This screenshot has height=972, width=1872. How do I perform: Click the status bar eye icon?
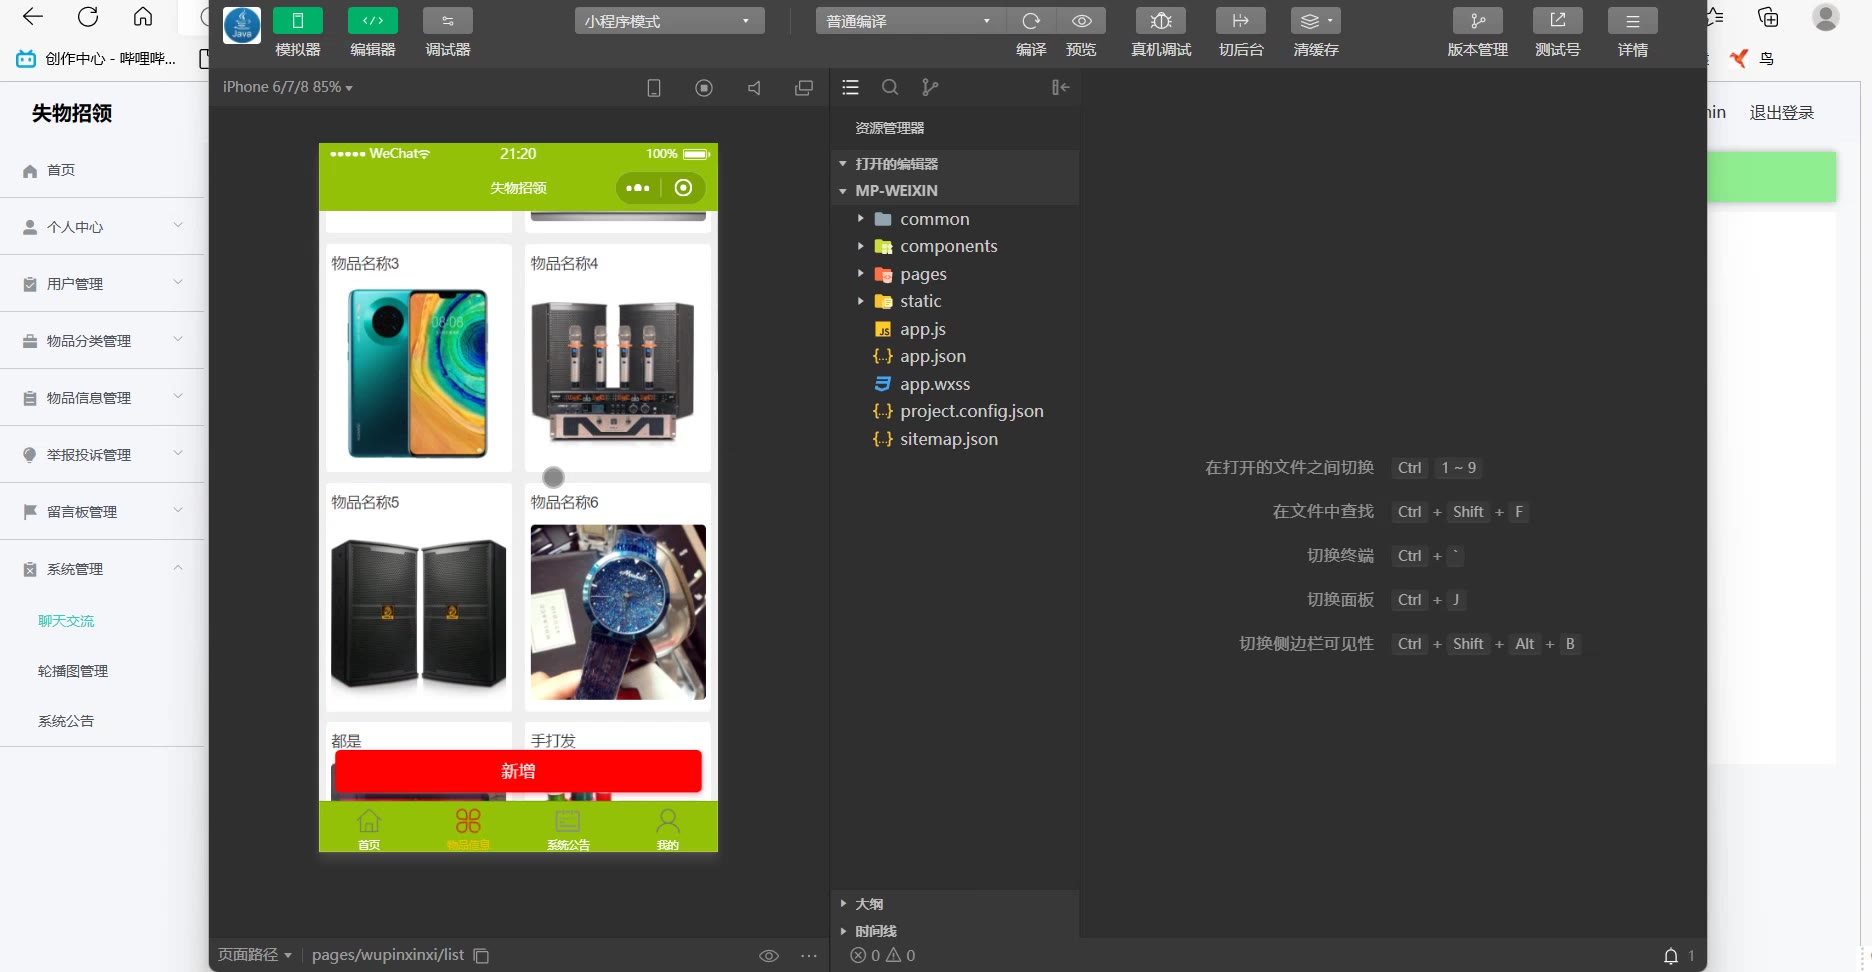[x=769, y=956]
